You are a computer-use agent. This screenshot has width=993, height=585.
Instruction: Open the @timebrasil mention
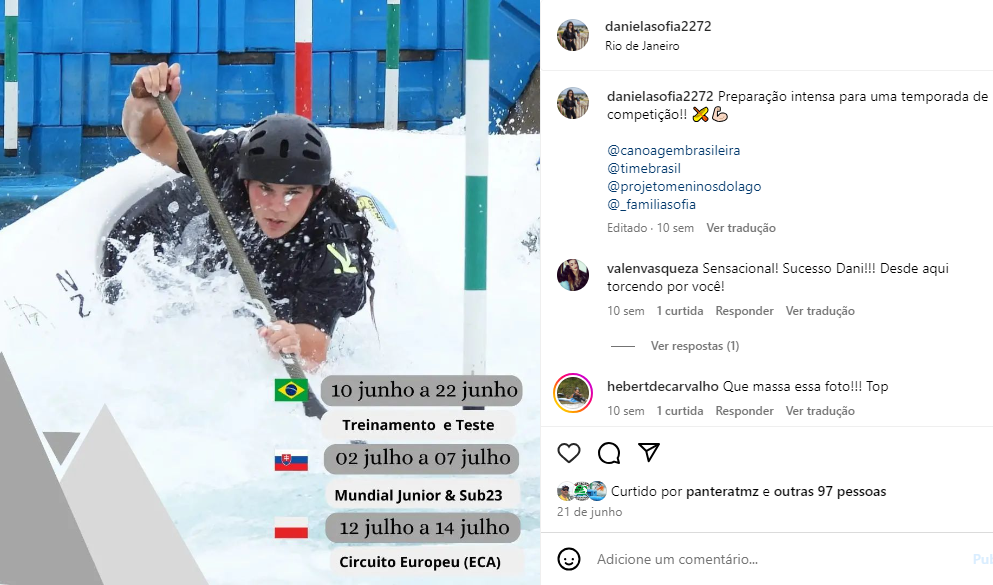644,168
